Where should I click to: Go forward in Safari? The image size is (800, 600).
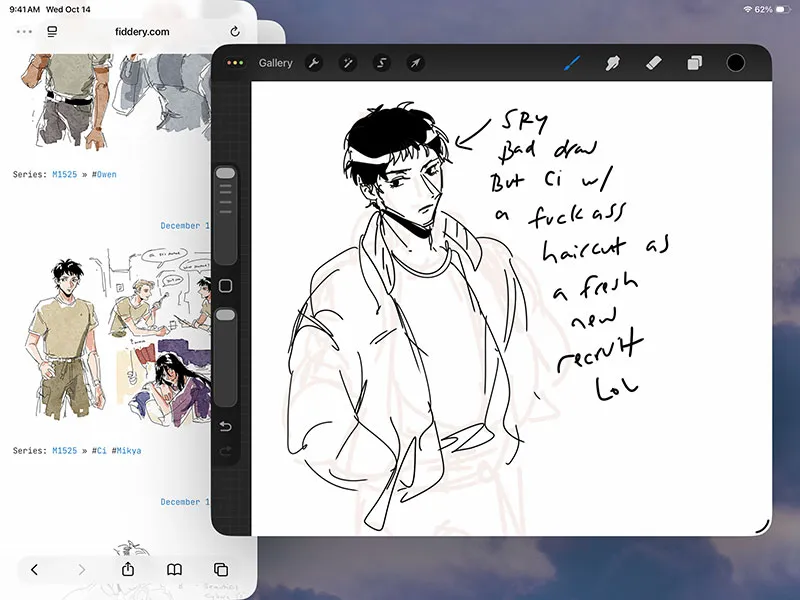(x=82, y=569)
